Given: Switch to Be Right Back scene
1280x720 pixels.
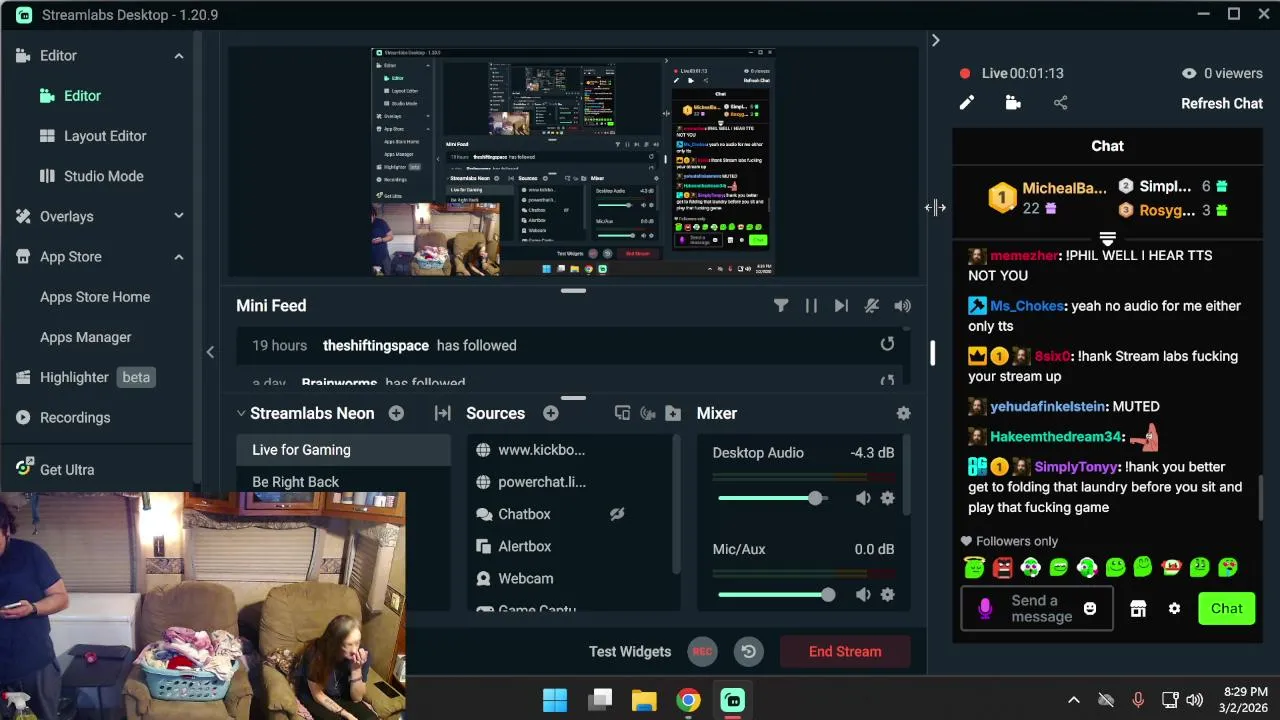Looking at the screenshot, I should coord(343,482).
